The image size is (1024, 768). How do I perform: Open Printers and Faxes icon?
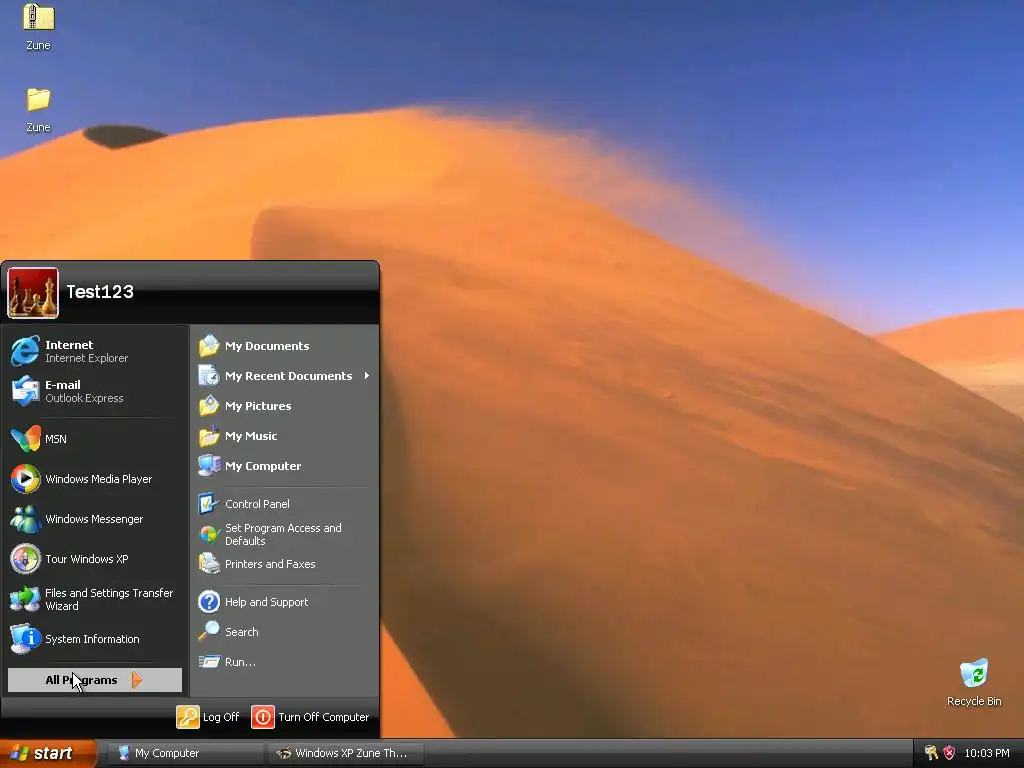(x=209, y=564)
